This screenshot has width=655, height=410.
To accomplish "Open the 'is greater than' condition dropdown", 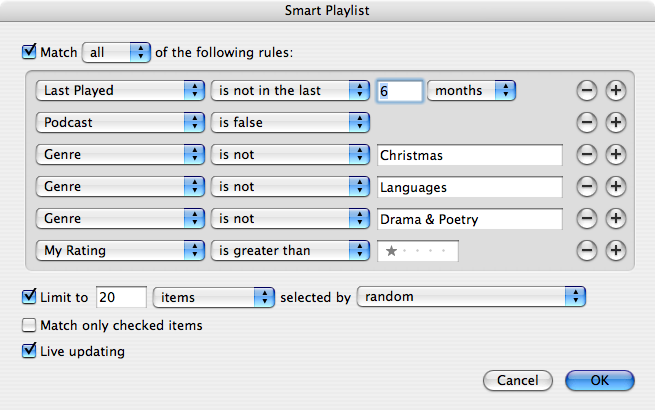I will click(x=290, y=250).
